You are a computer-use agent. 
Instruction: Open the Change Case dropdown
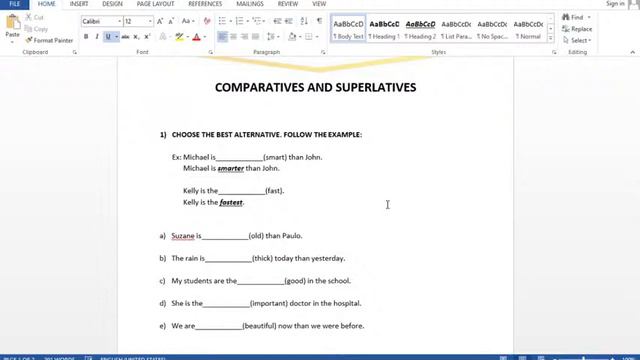tap(188, 21)
